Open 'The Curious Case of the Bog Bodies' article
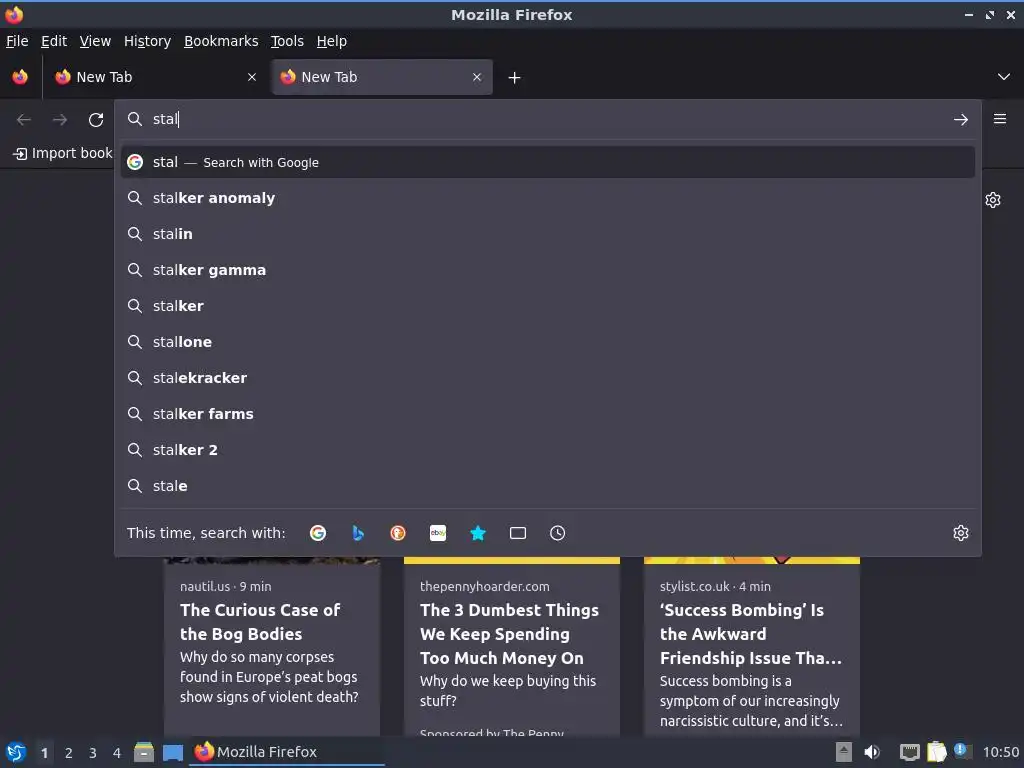Image resolution: width=1024 pixels, height=768 pixels. point(272,647)
